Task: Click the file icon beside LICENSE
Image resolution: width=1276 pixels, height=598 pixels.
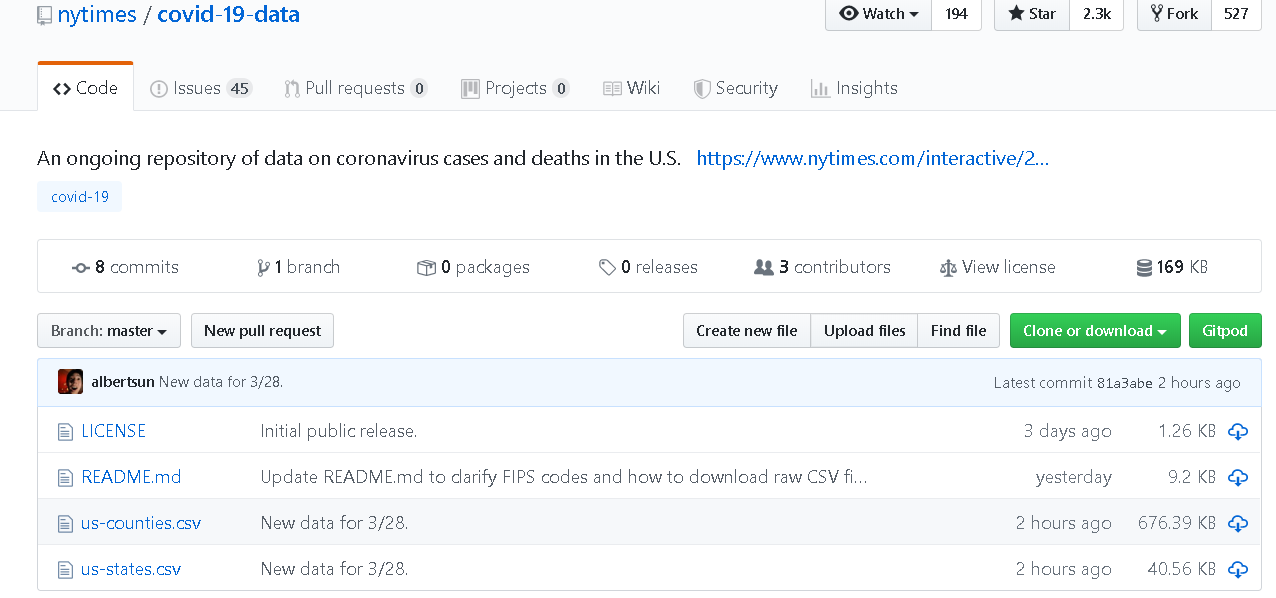Action: (65, 432)
